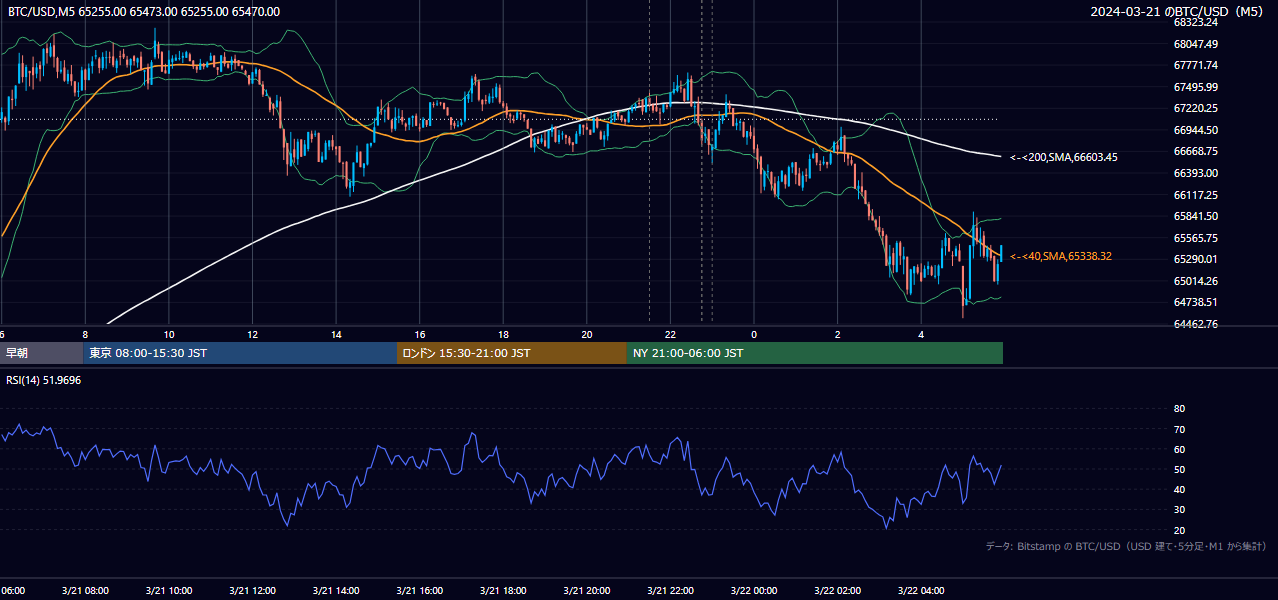Pick the 67220.25 price axis label
1278x600 pixels.
click(x=1196, y=108)
